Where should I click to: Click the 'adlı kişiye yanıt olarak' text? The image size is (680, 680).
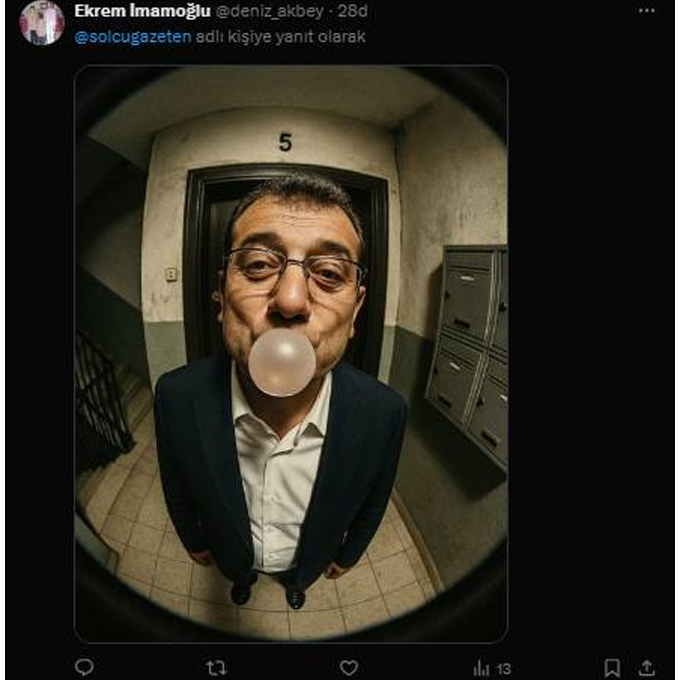[x=281, y=37]
